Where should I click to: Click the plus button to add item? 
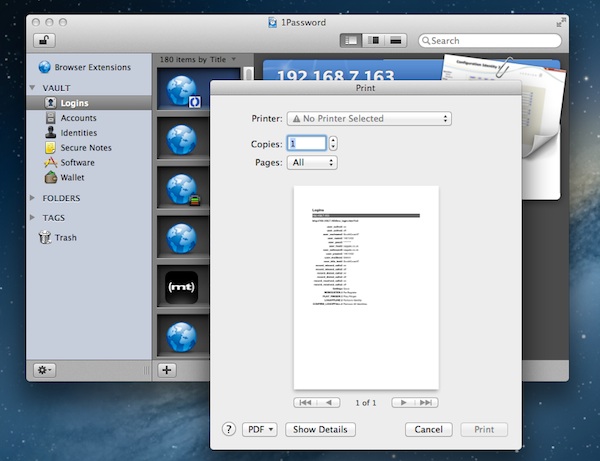point(166,370)
